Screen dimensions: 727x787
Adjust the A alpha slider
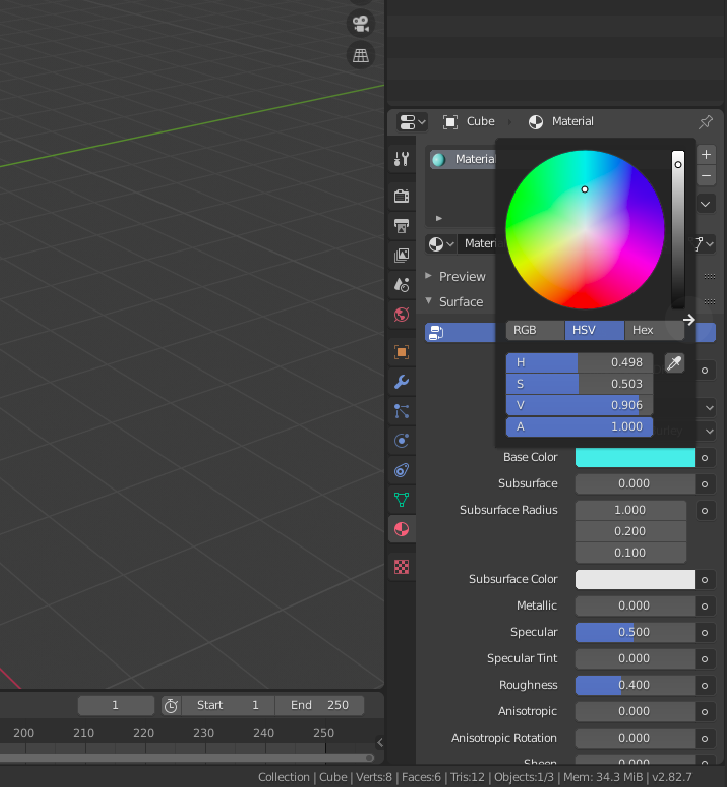point(579,427)
